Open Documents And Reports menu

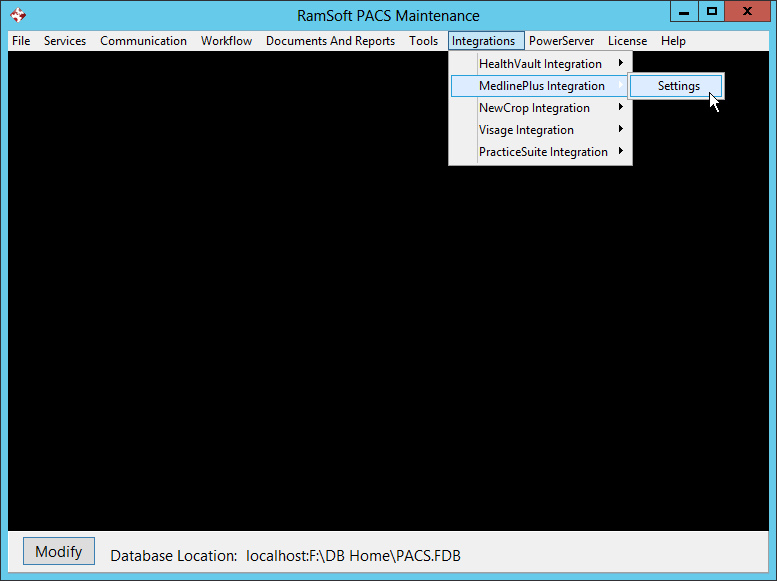330,41
